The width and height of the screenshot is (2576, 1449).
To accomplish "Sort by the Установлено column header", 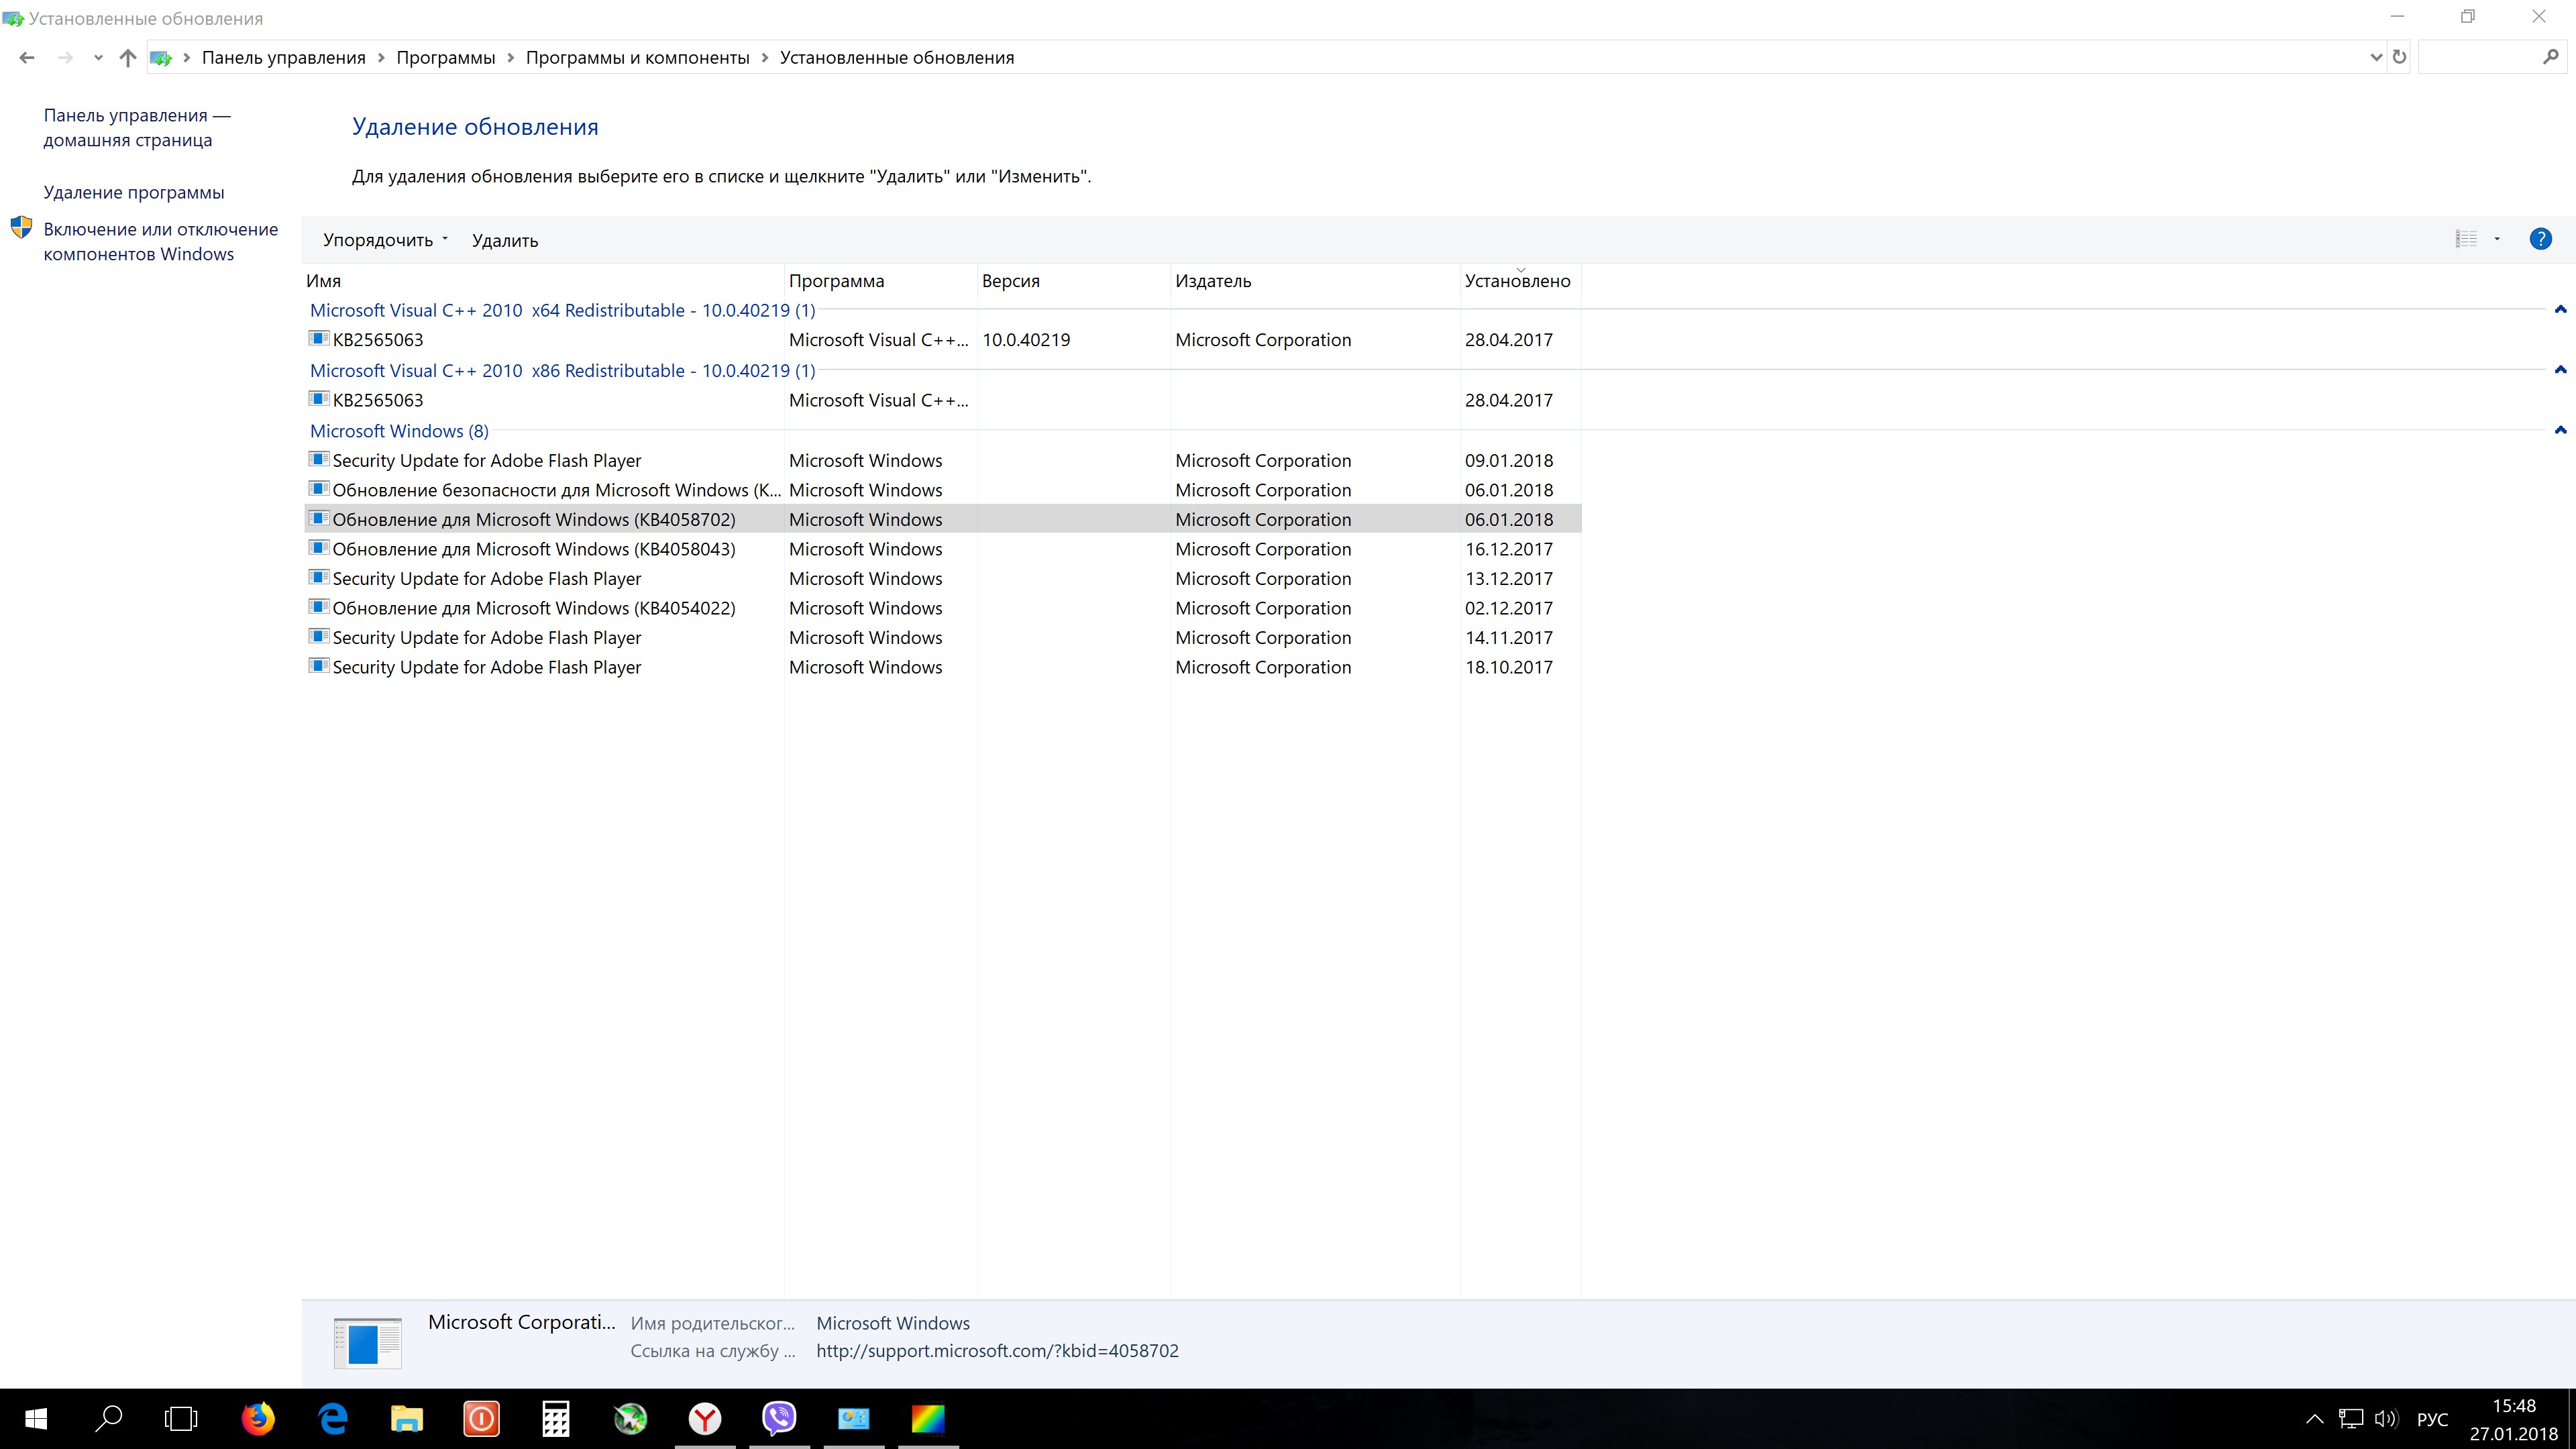I will point(1517,281).
